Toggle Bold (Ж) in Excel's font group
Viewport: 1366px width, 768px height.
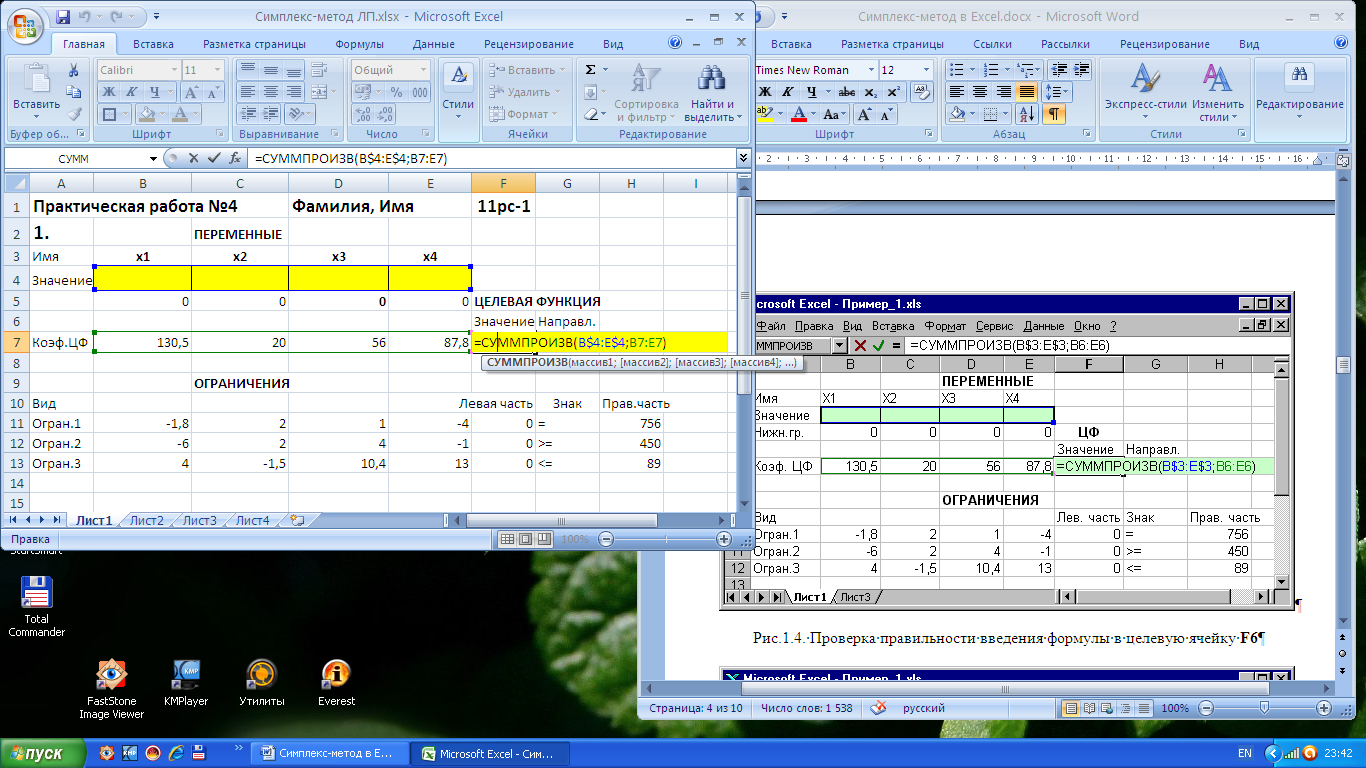[108, 92]
